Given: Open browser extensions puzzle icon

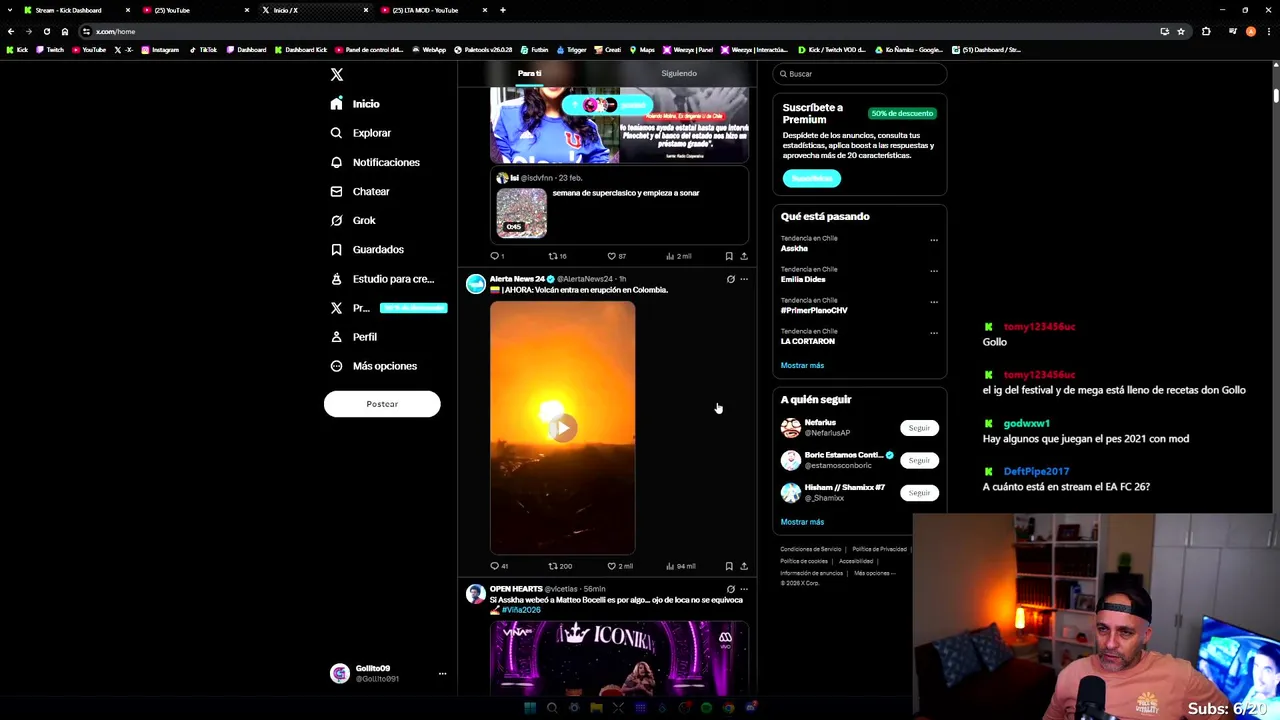Looking at the screenshot, I should 1206,31.
